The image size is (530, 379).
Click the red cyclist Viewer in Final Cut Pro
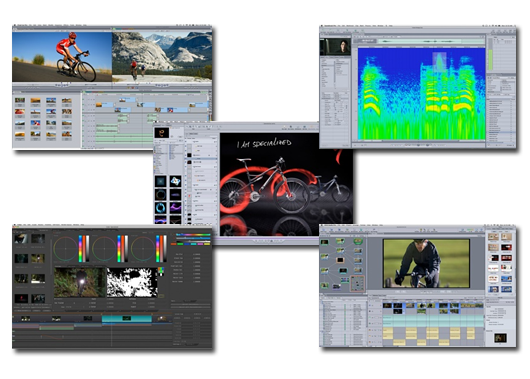[62, 57]
